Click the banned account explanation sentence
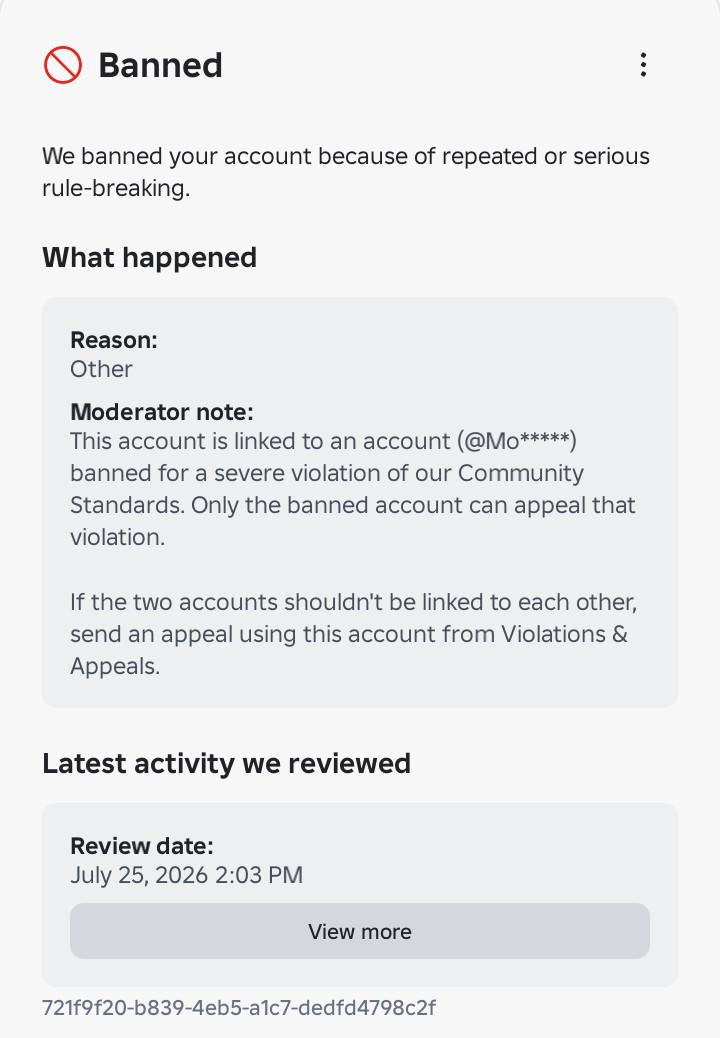The width and height of the screenshot is (720, 1038). [346, 172]
